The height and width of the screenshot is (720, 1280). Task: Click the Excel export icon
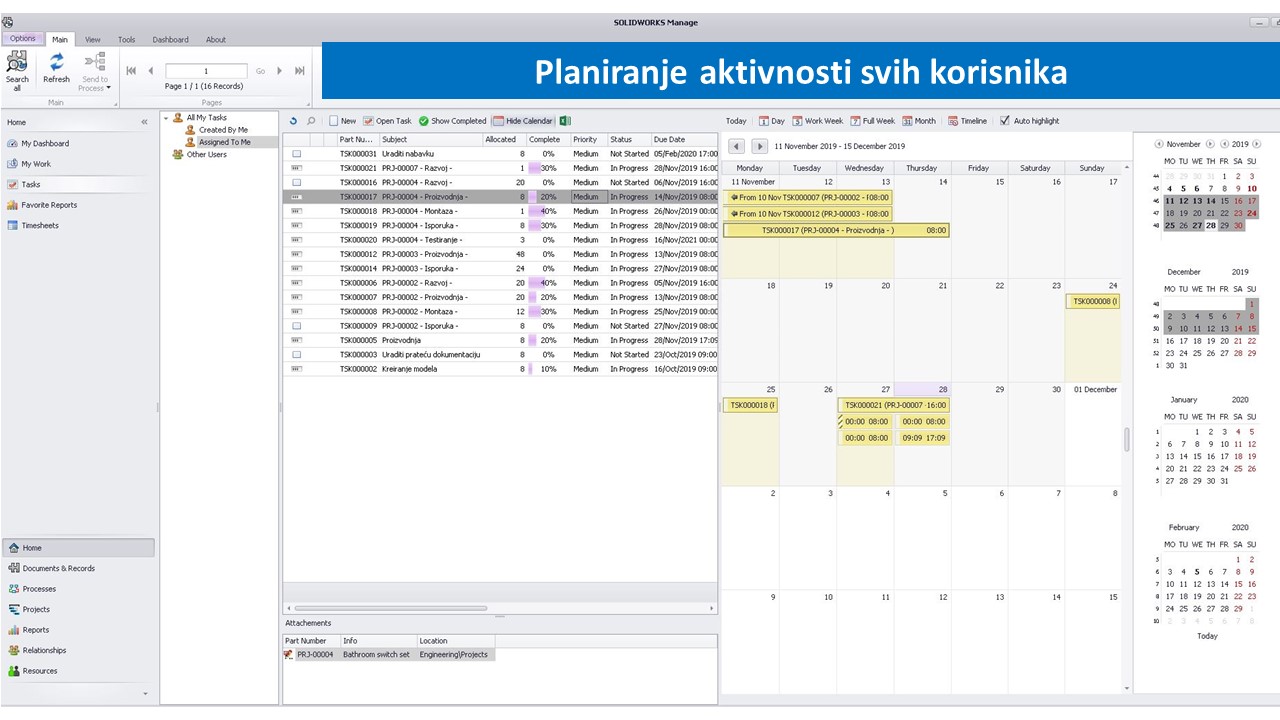pyautogui.click(x=565, y=121)
